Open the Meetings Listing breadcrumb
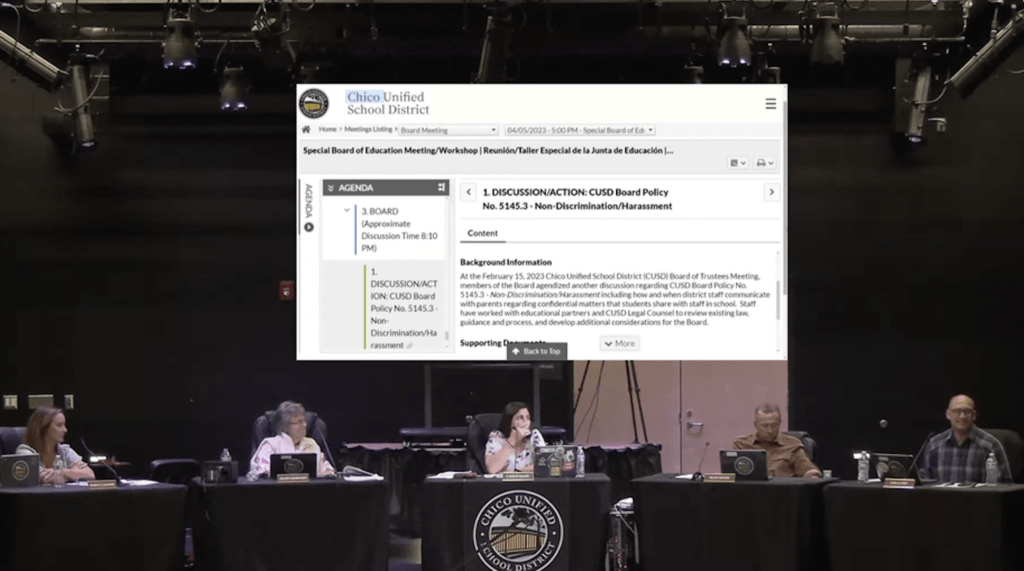Viewport: 1024px width, 571px height. point(369,130)
